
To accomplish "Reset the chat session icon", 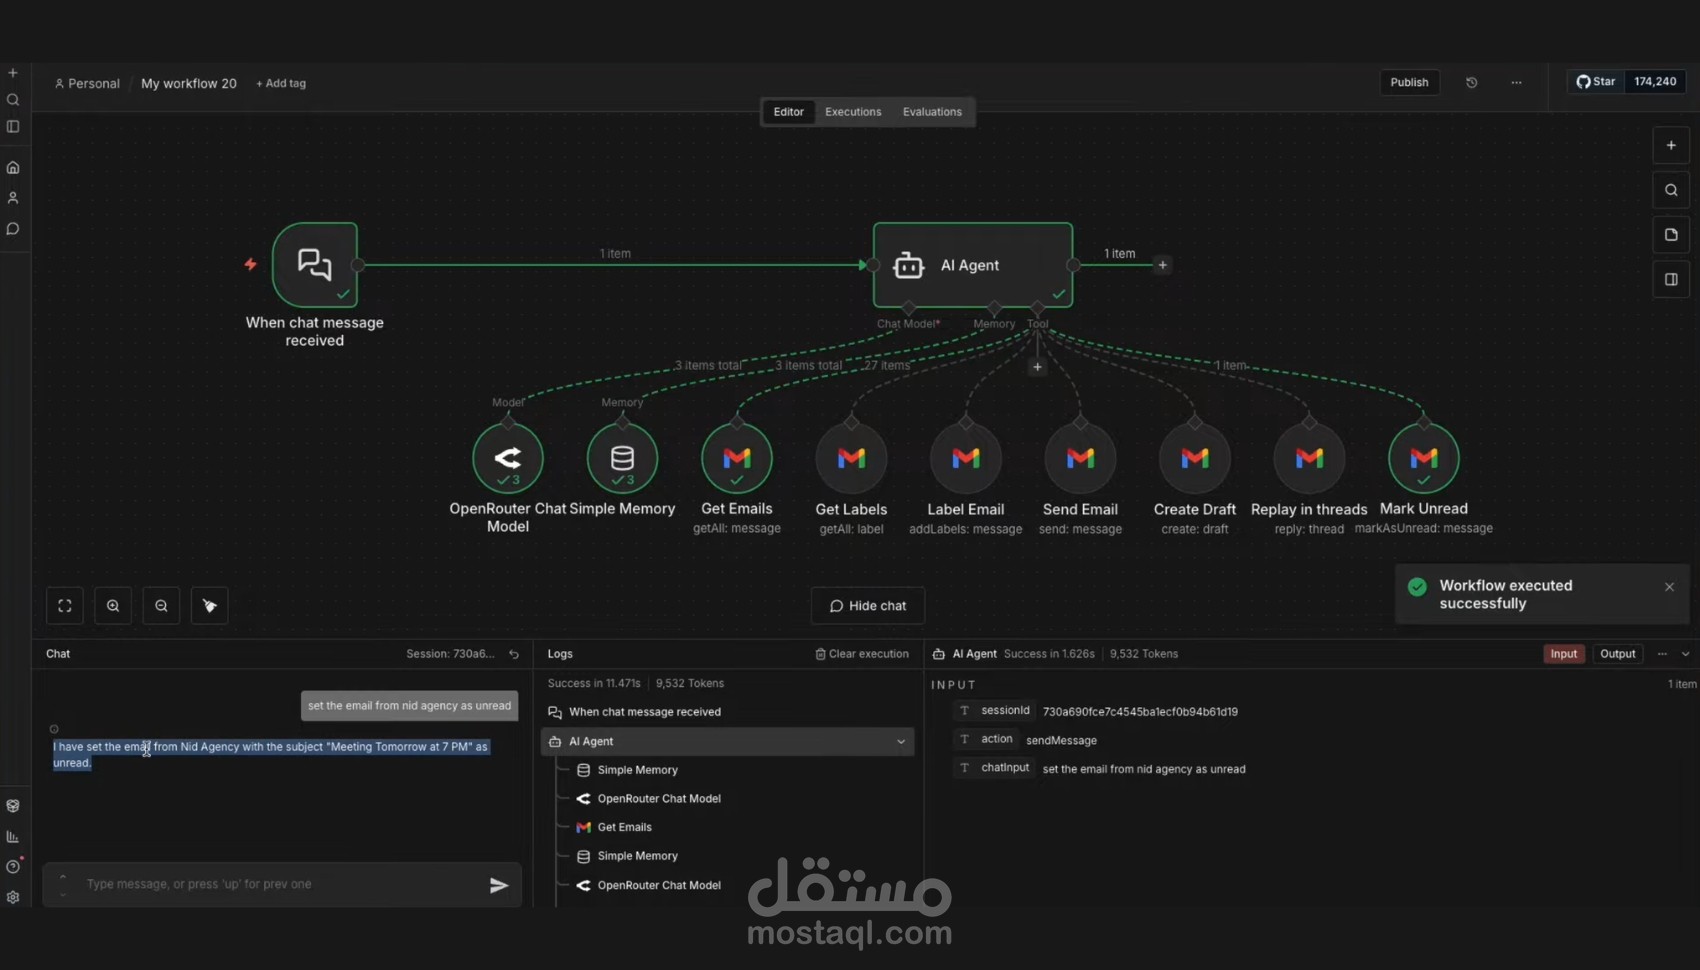I will point(514,654).
